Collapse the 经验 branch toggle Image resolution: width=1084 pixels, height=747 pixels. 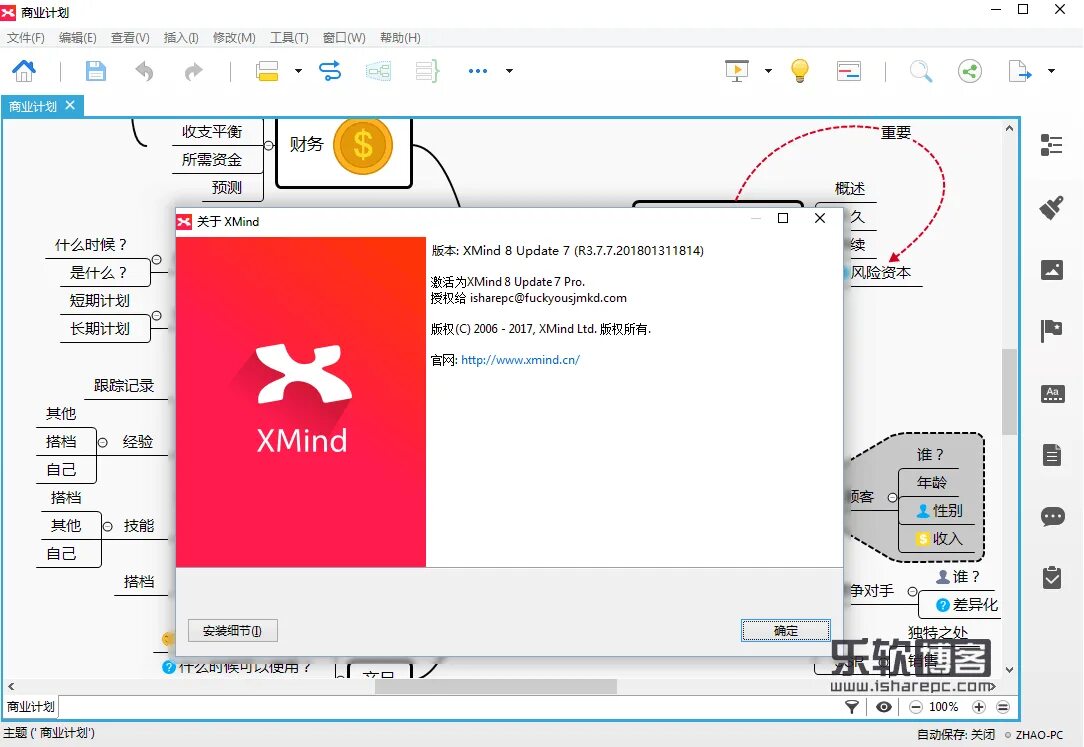(103, 442)
